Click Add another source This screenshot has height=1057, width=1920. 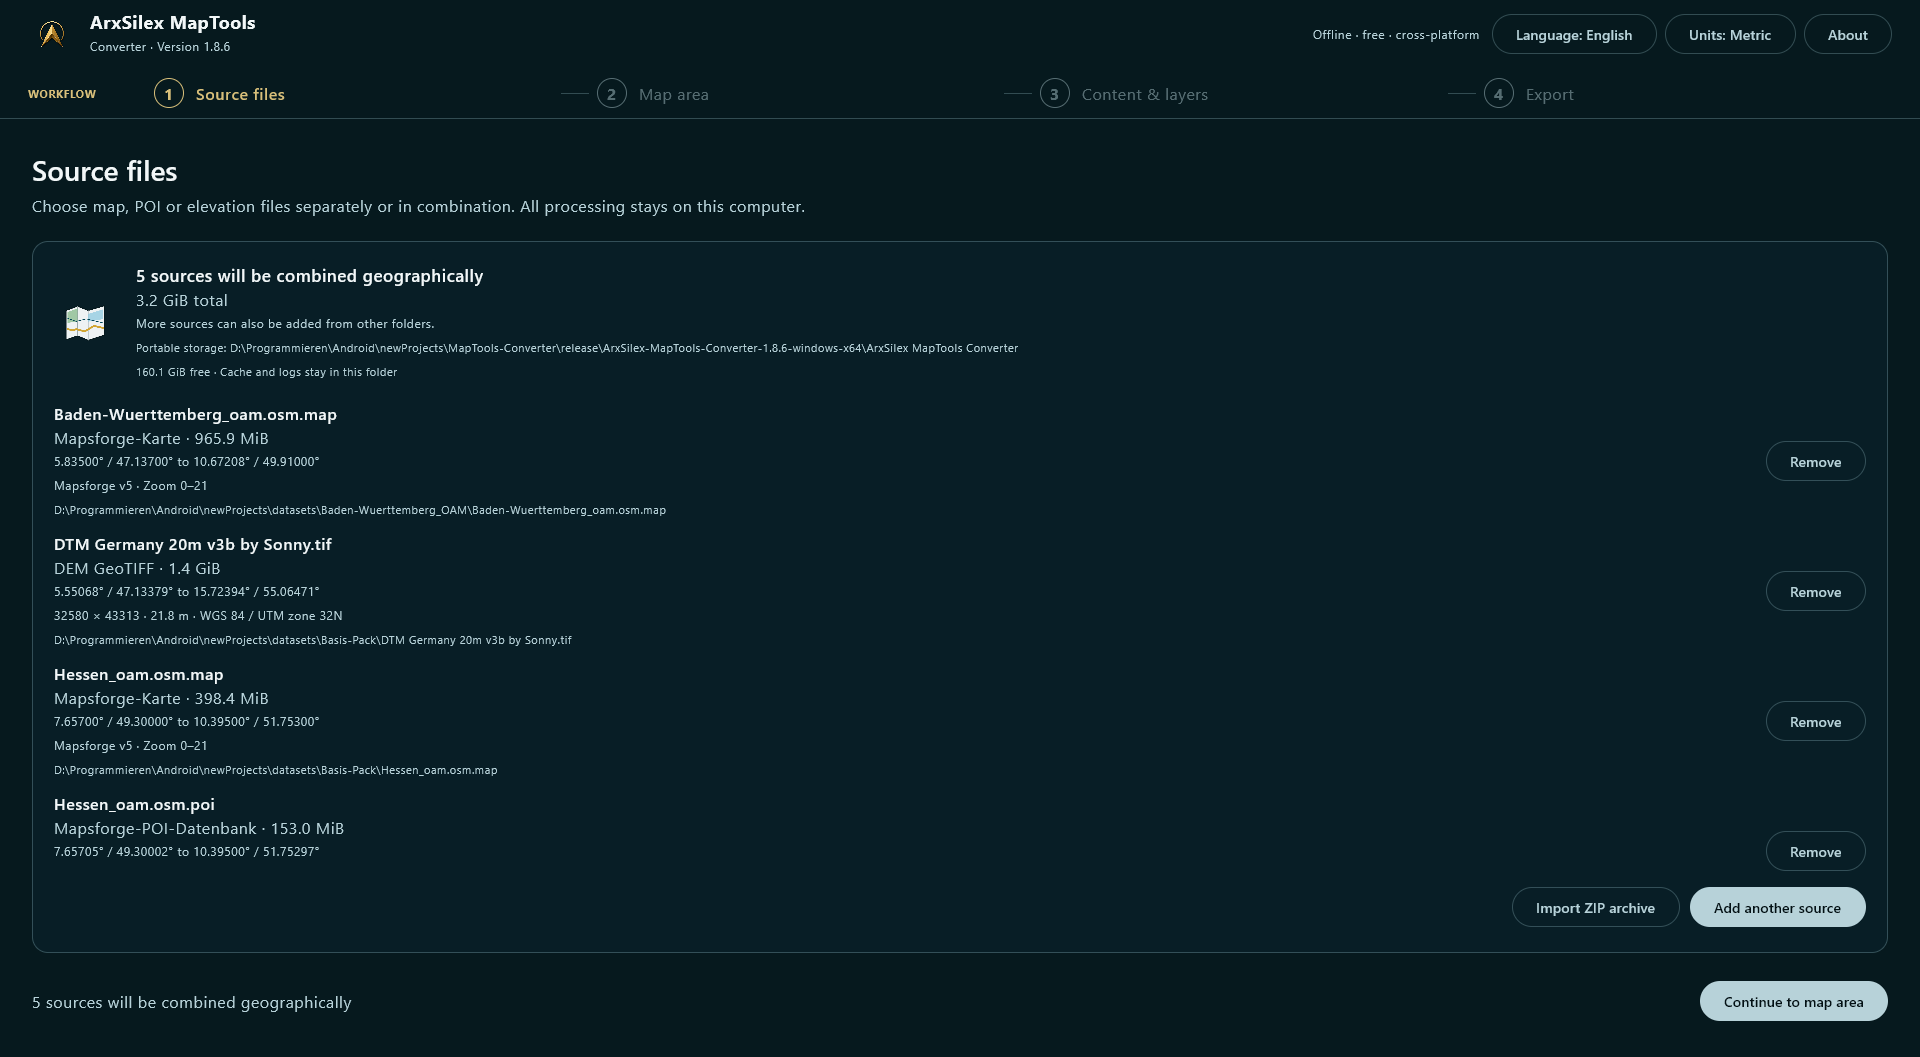[1777, 908]
